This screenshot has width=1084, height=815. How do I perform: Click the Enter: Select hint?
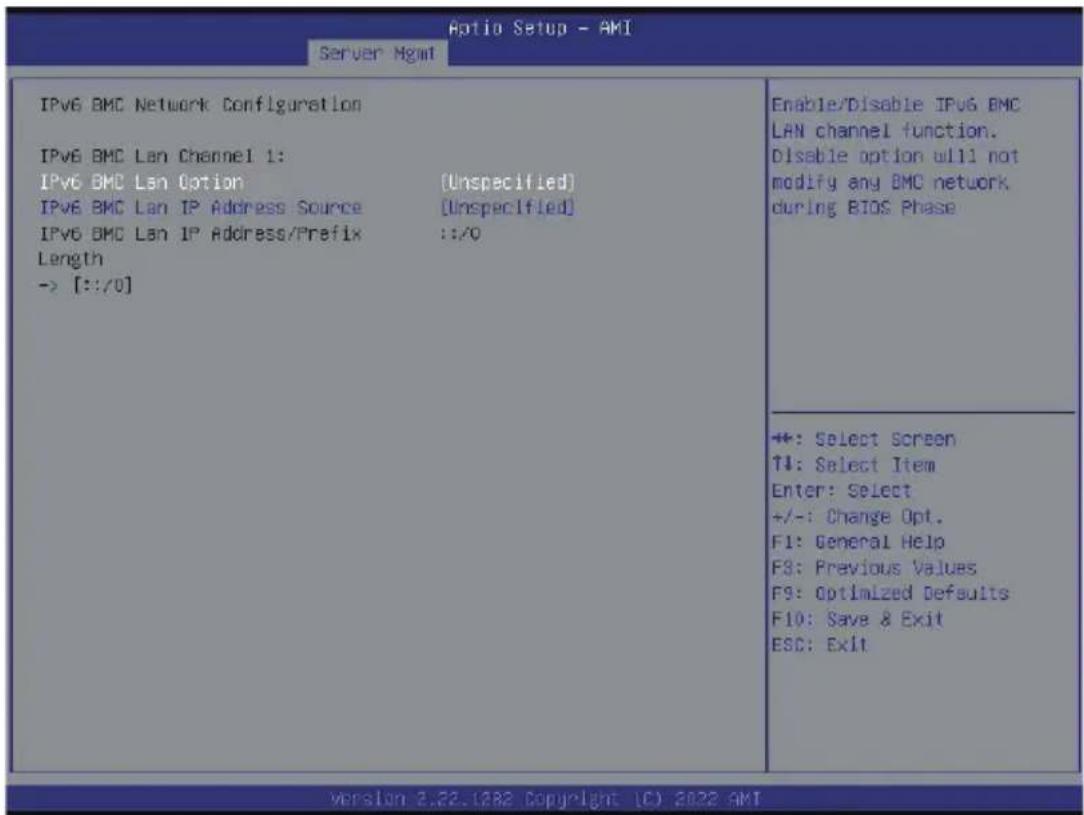[841, 491]
